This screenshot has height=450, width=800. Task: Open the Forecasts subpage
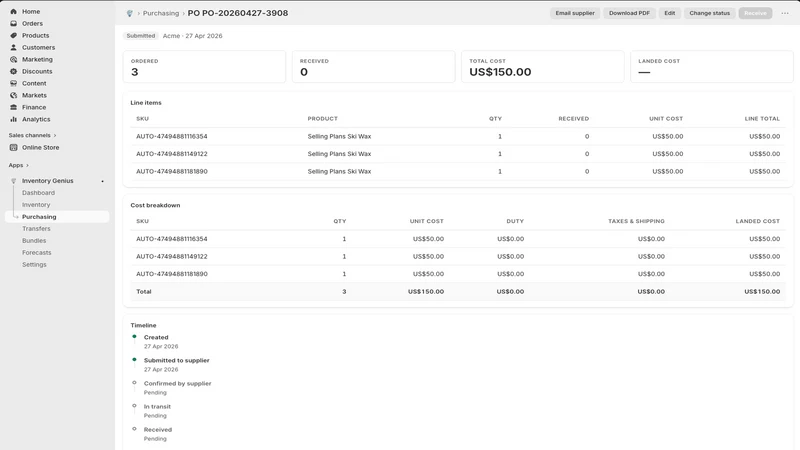(x=36, y=253)
